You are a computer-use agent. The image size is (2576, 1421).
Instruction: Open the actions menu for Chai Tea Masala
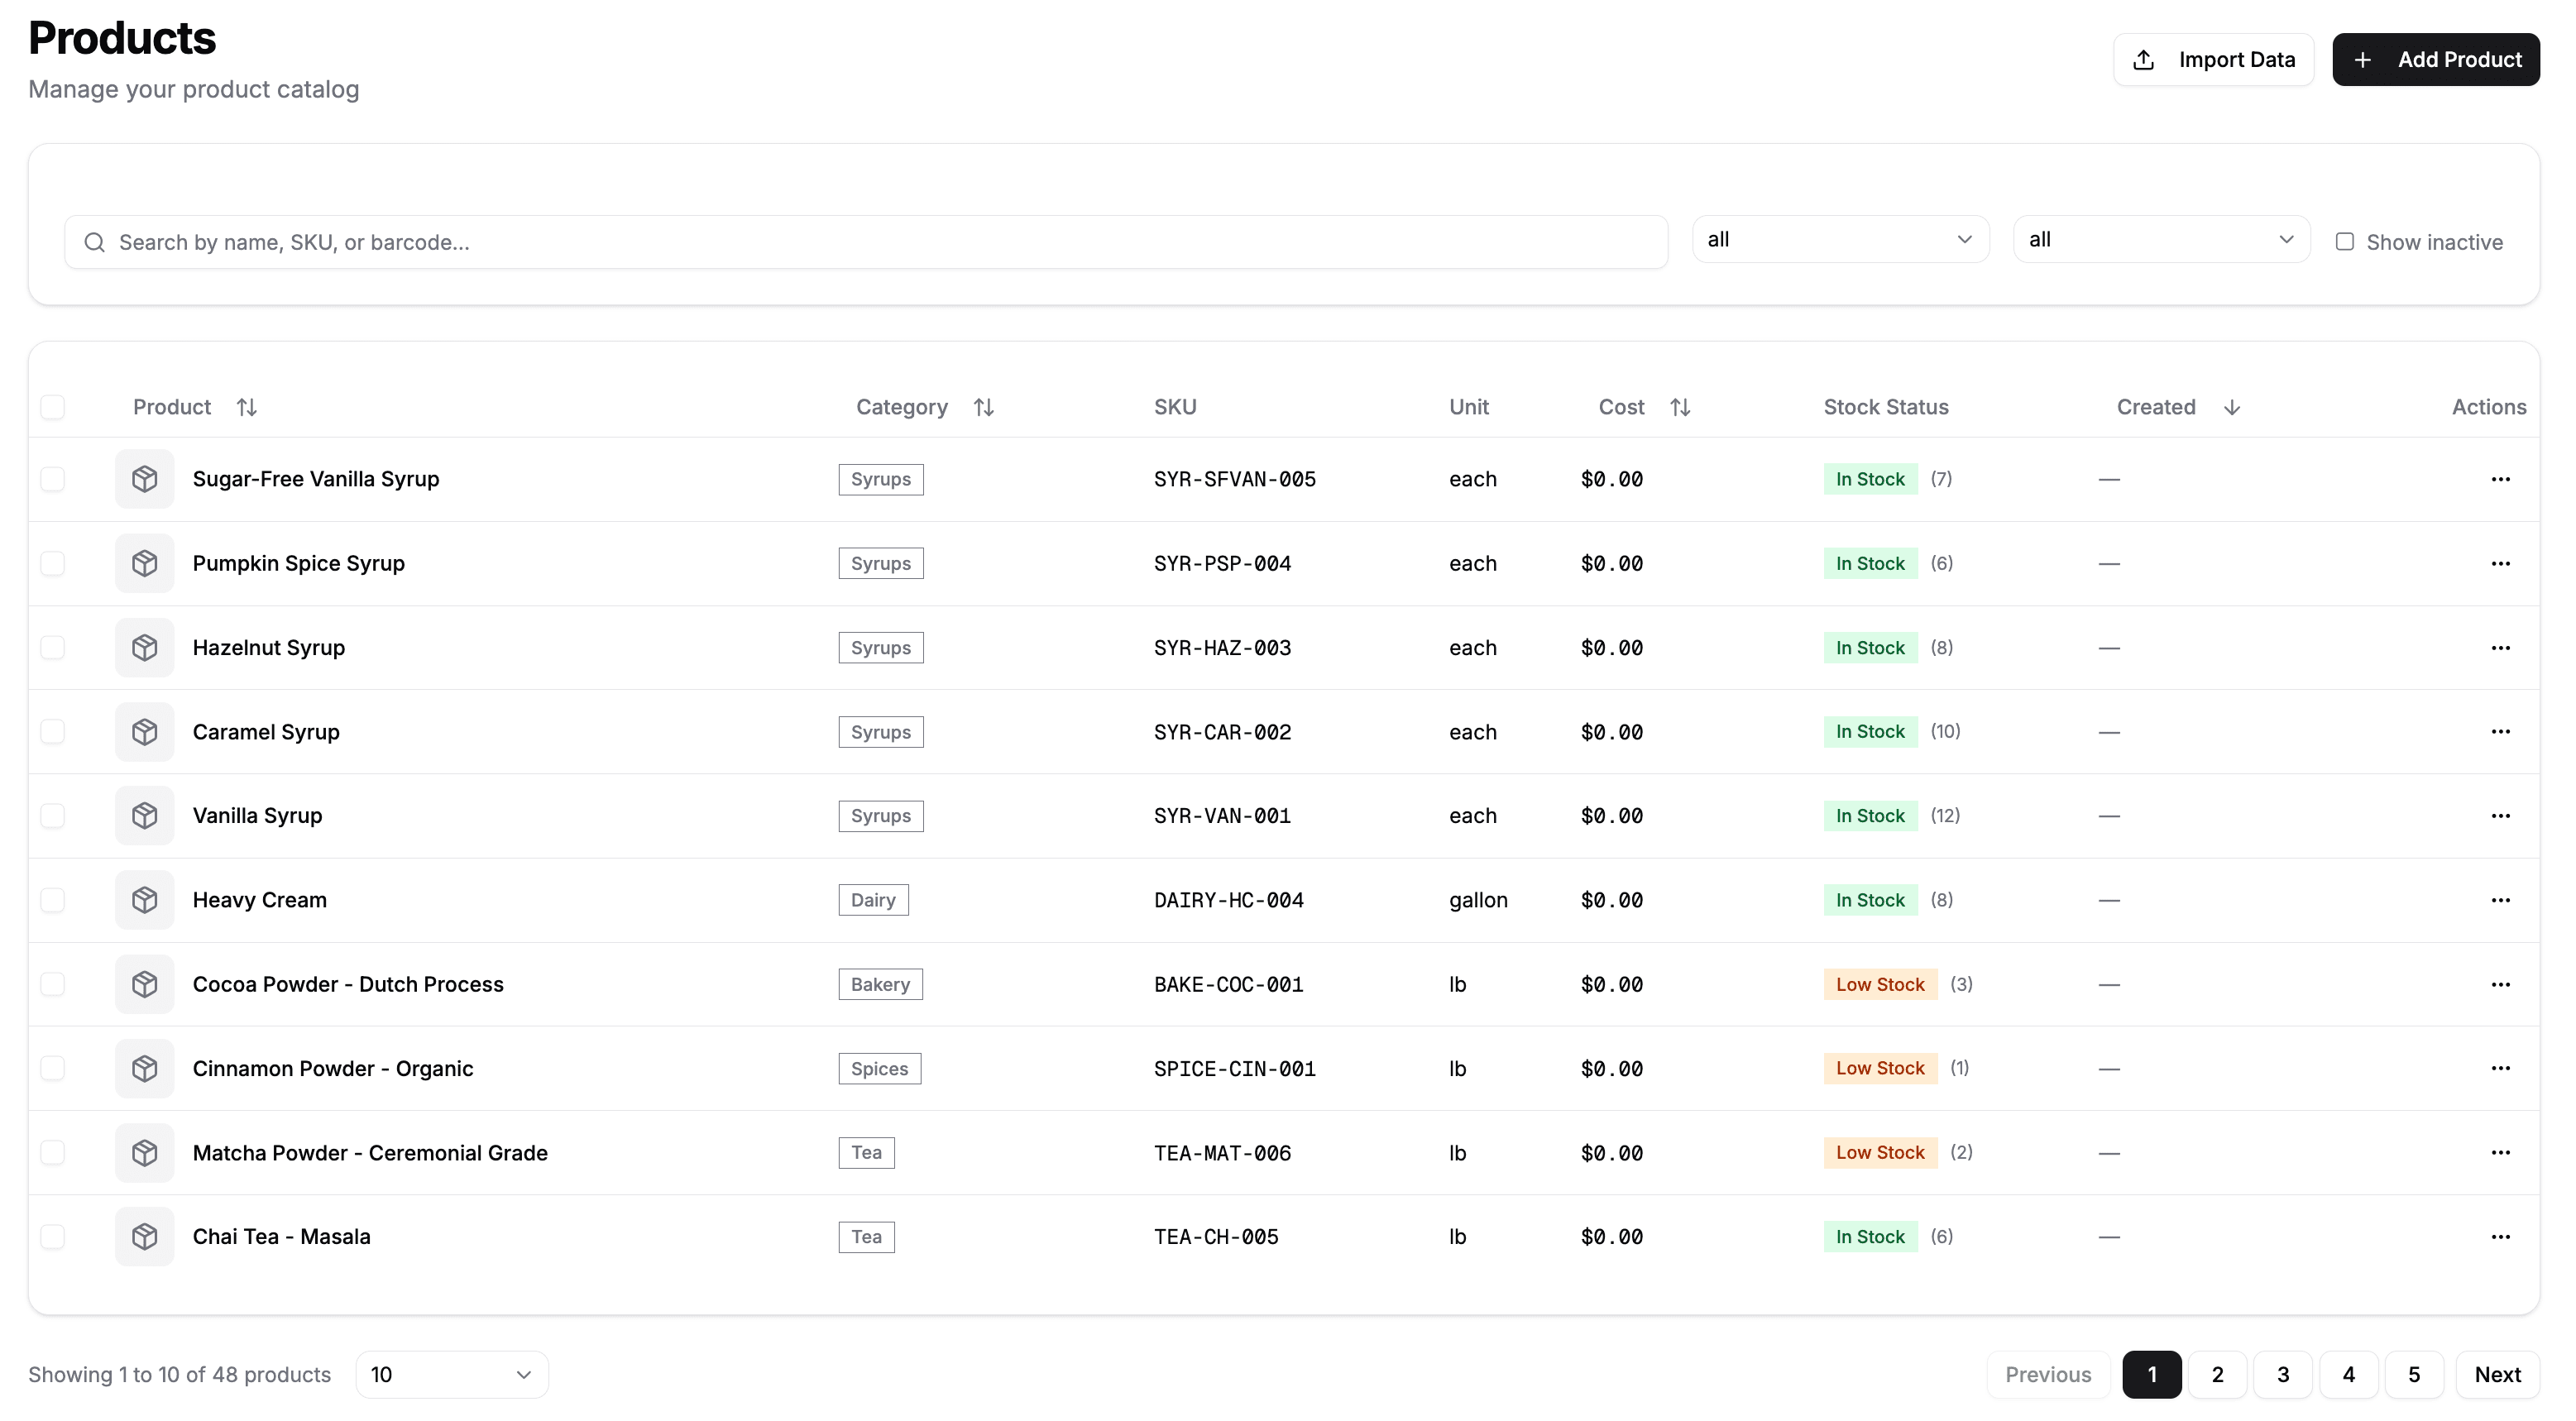coord(2501,1236)
